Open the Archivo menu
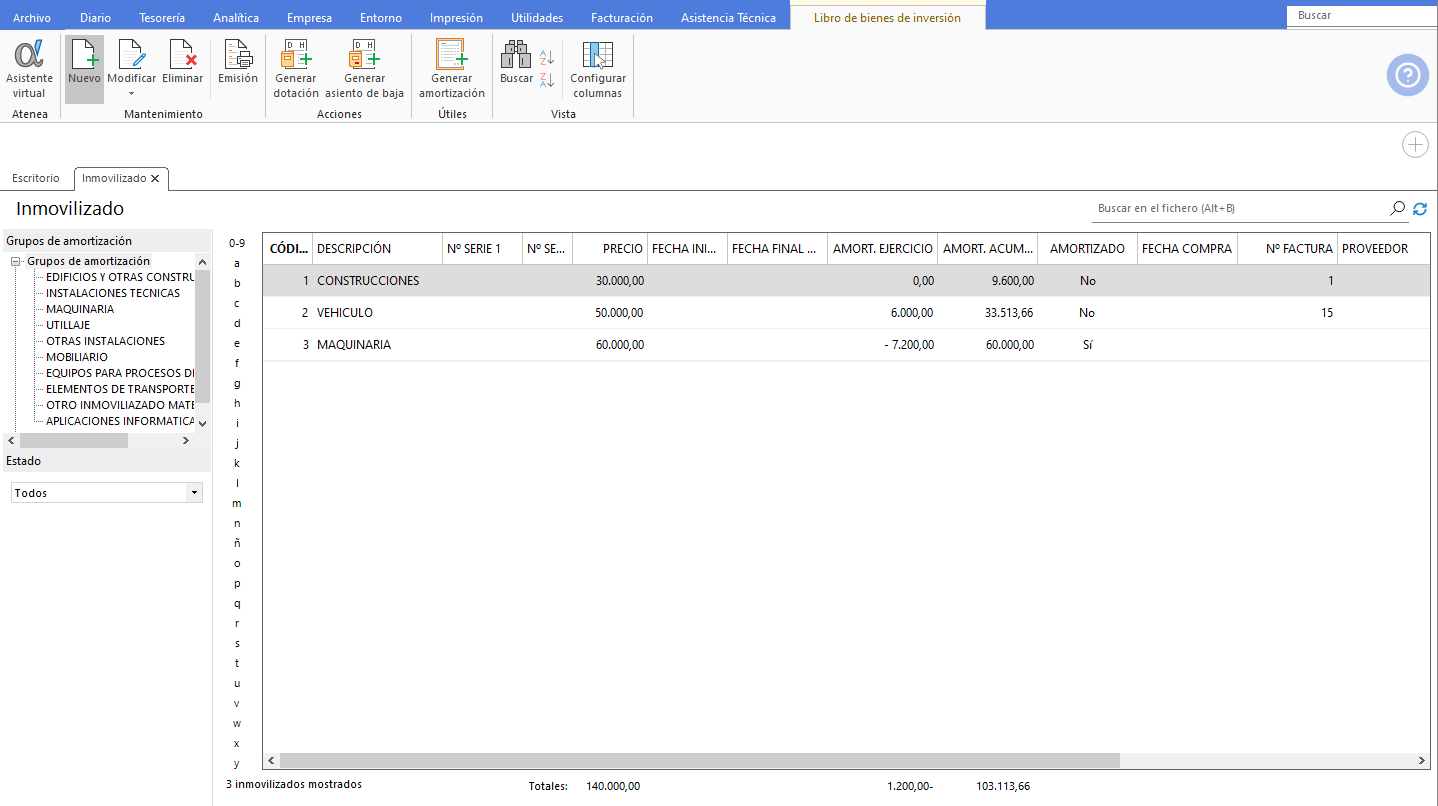The height and width of the screenshot is (806, 1438). click(x=32, y=18)
